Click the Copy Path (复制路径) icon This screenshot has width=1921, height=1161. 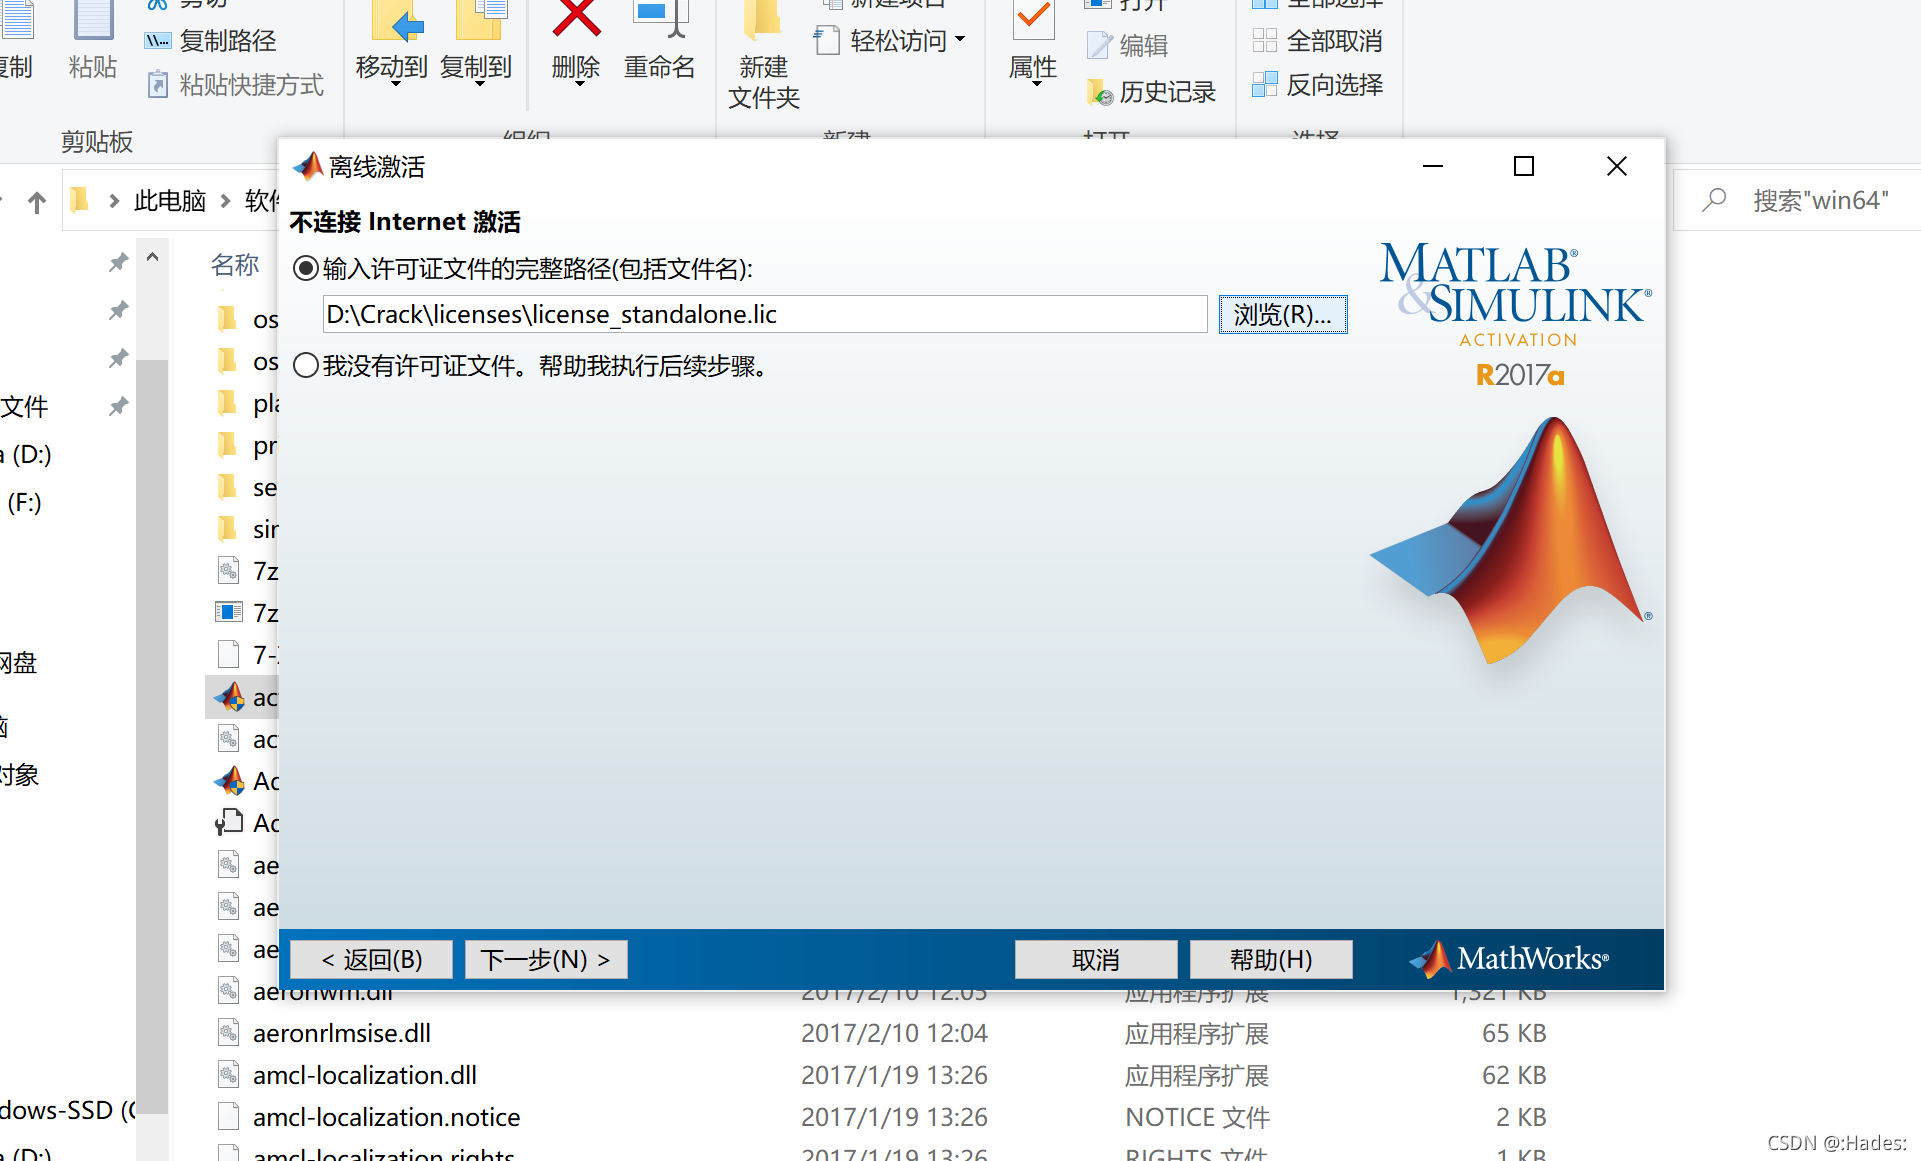tap(158, 41)
